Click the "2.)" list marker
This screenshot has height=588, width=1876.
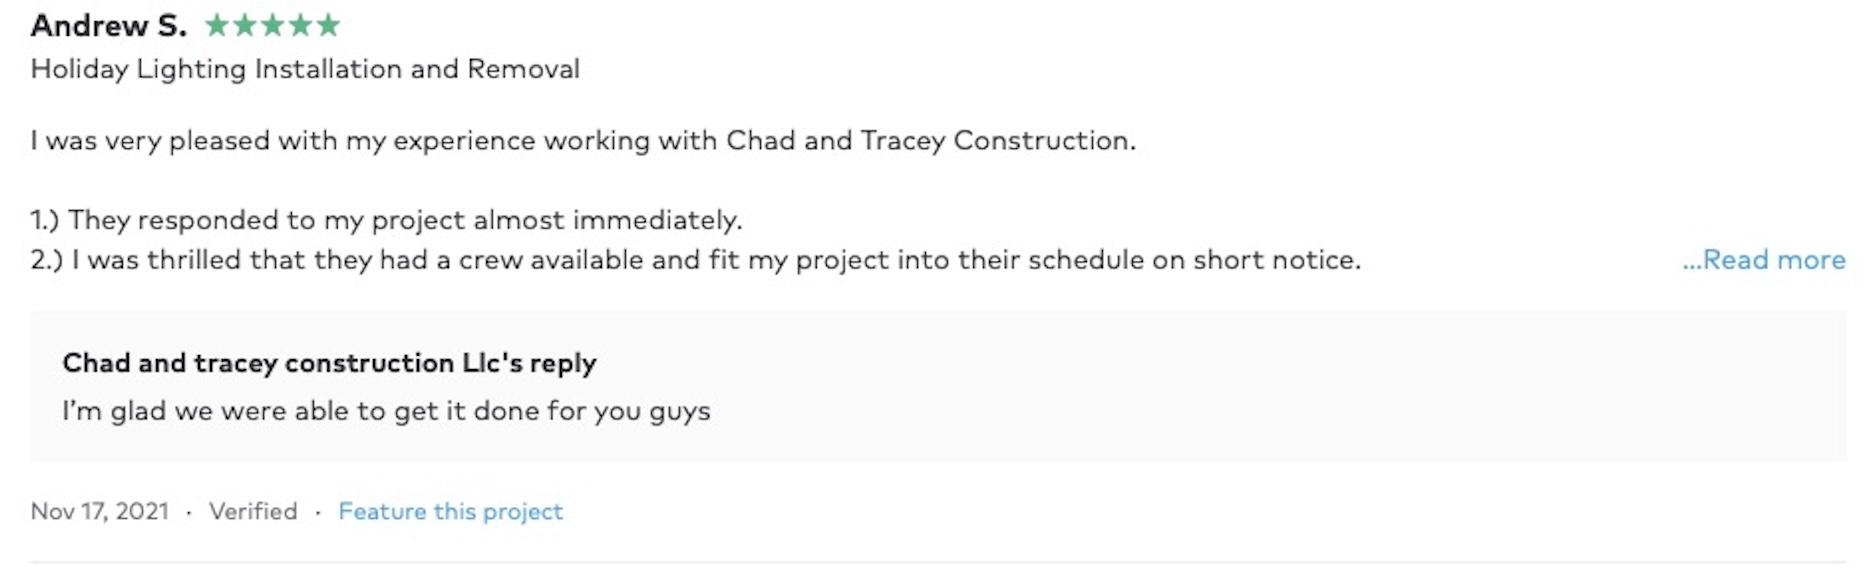[46, 260]
